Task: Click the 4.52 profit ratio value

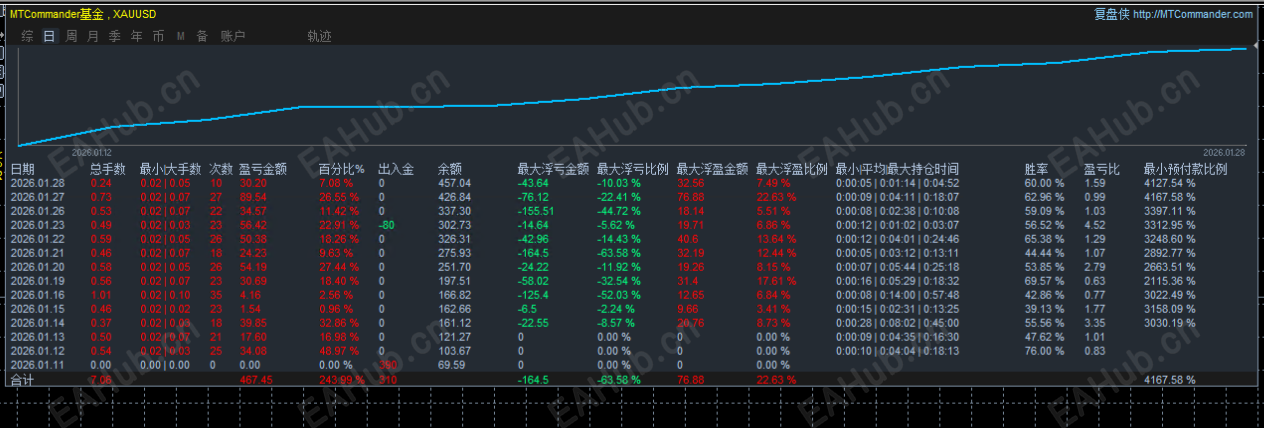Action: 1094,225
